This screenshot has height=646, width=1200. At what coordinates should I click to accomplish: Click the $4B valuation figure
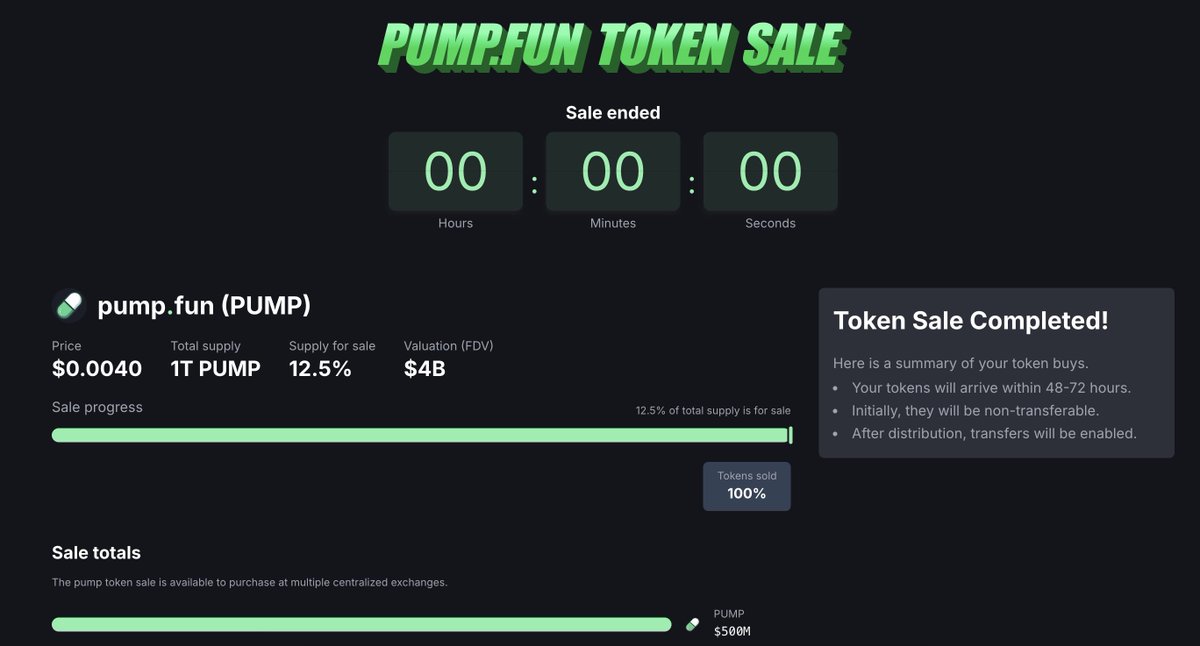tap(424, 369)
